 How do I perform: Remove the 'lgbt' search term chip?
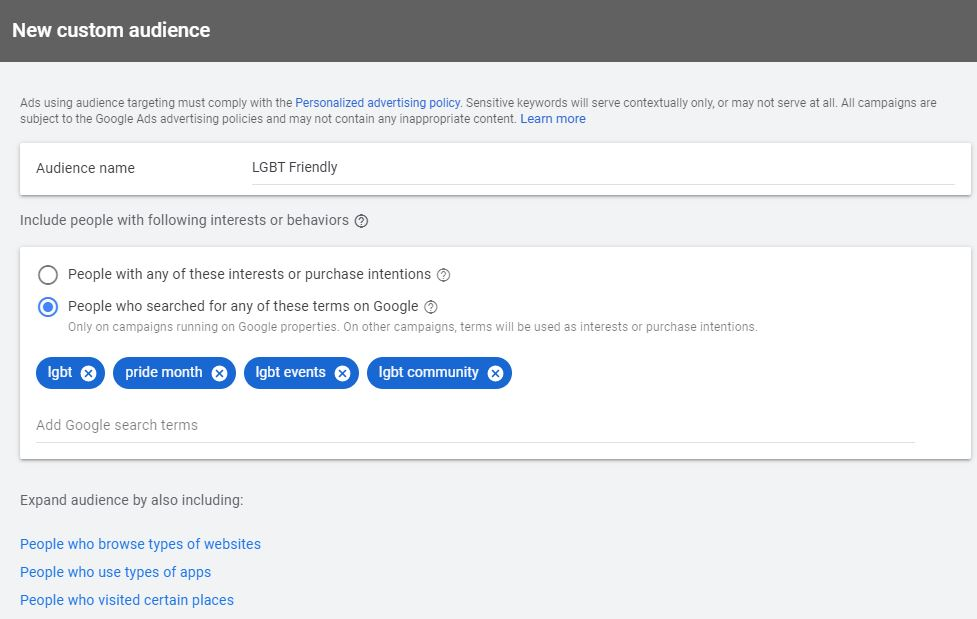coord(88,373)
